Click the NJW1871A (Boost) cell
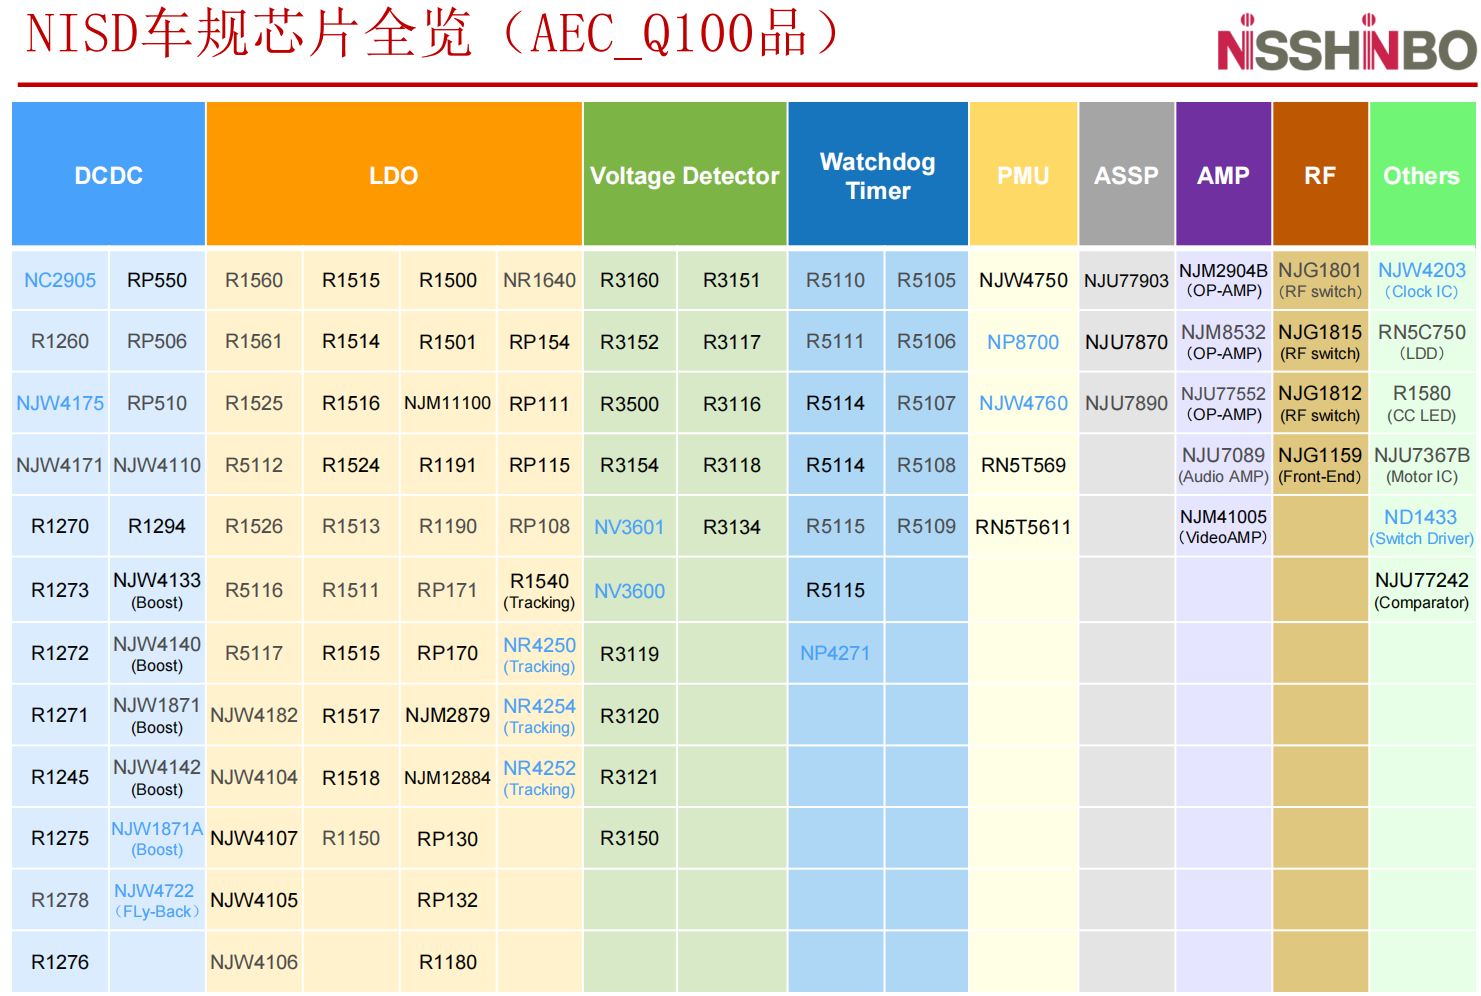This screenshot has height=996, width=1481. tap(157, 838)
